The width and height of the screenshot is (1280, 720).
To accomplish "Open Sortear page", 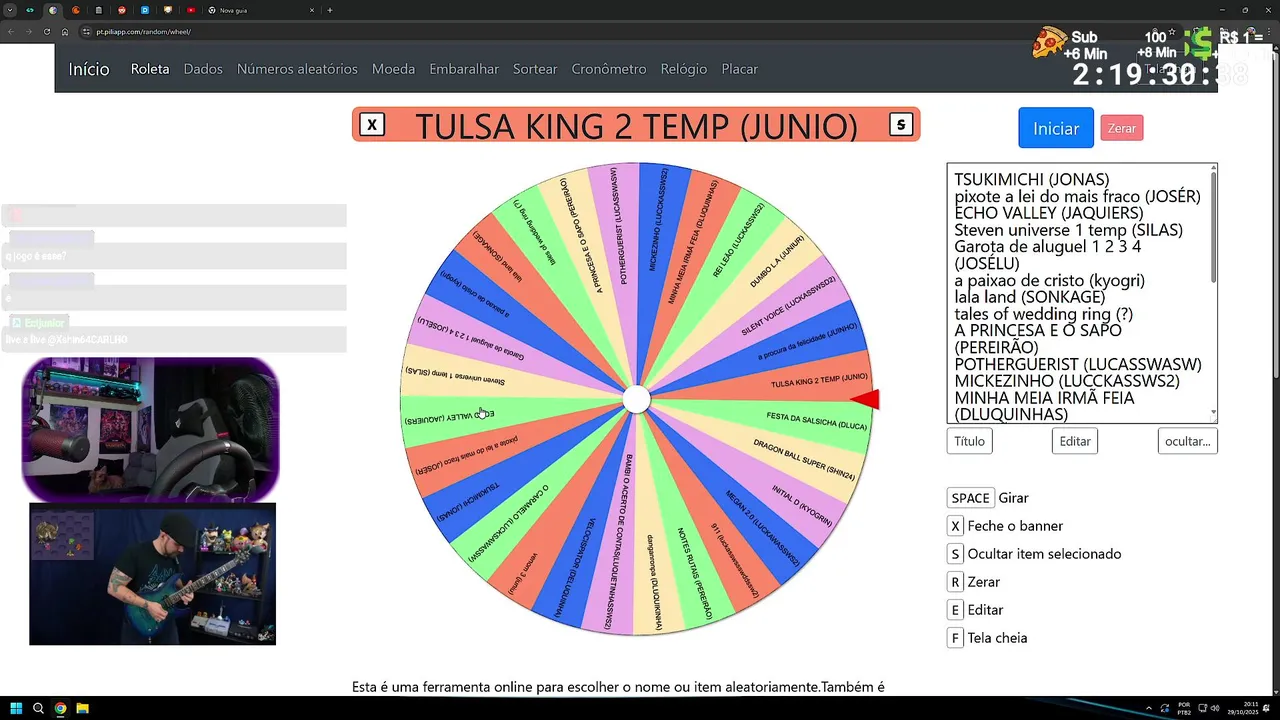I will (x=535, y=69).
